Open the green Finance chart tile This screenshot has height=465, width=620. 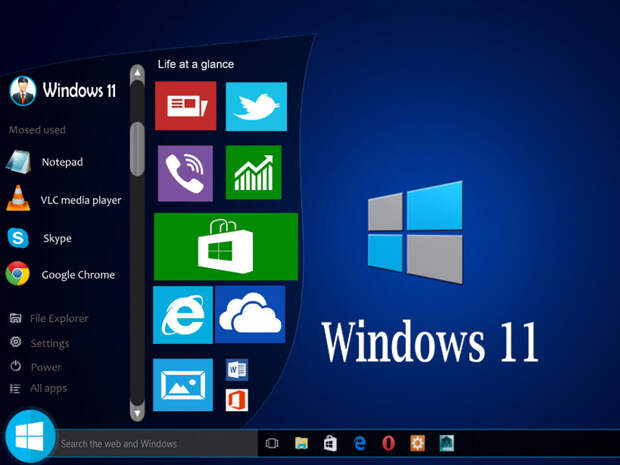[253, 172]
